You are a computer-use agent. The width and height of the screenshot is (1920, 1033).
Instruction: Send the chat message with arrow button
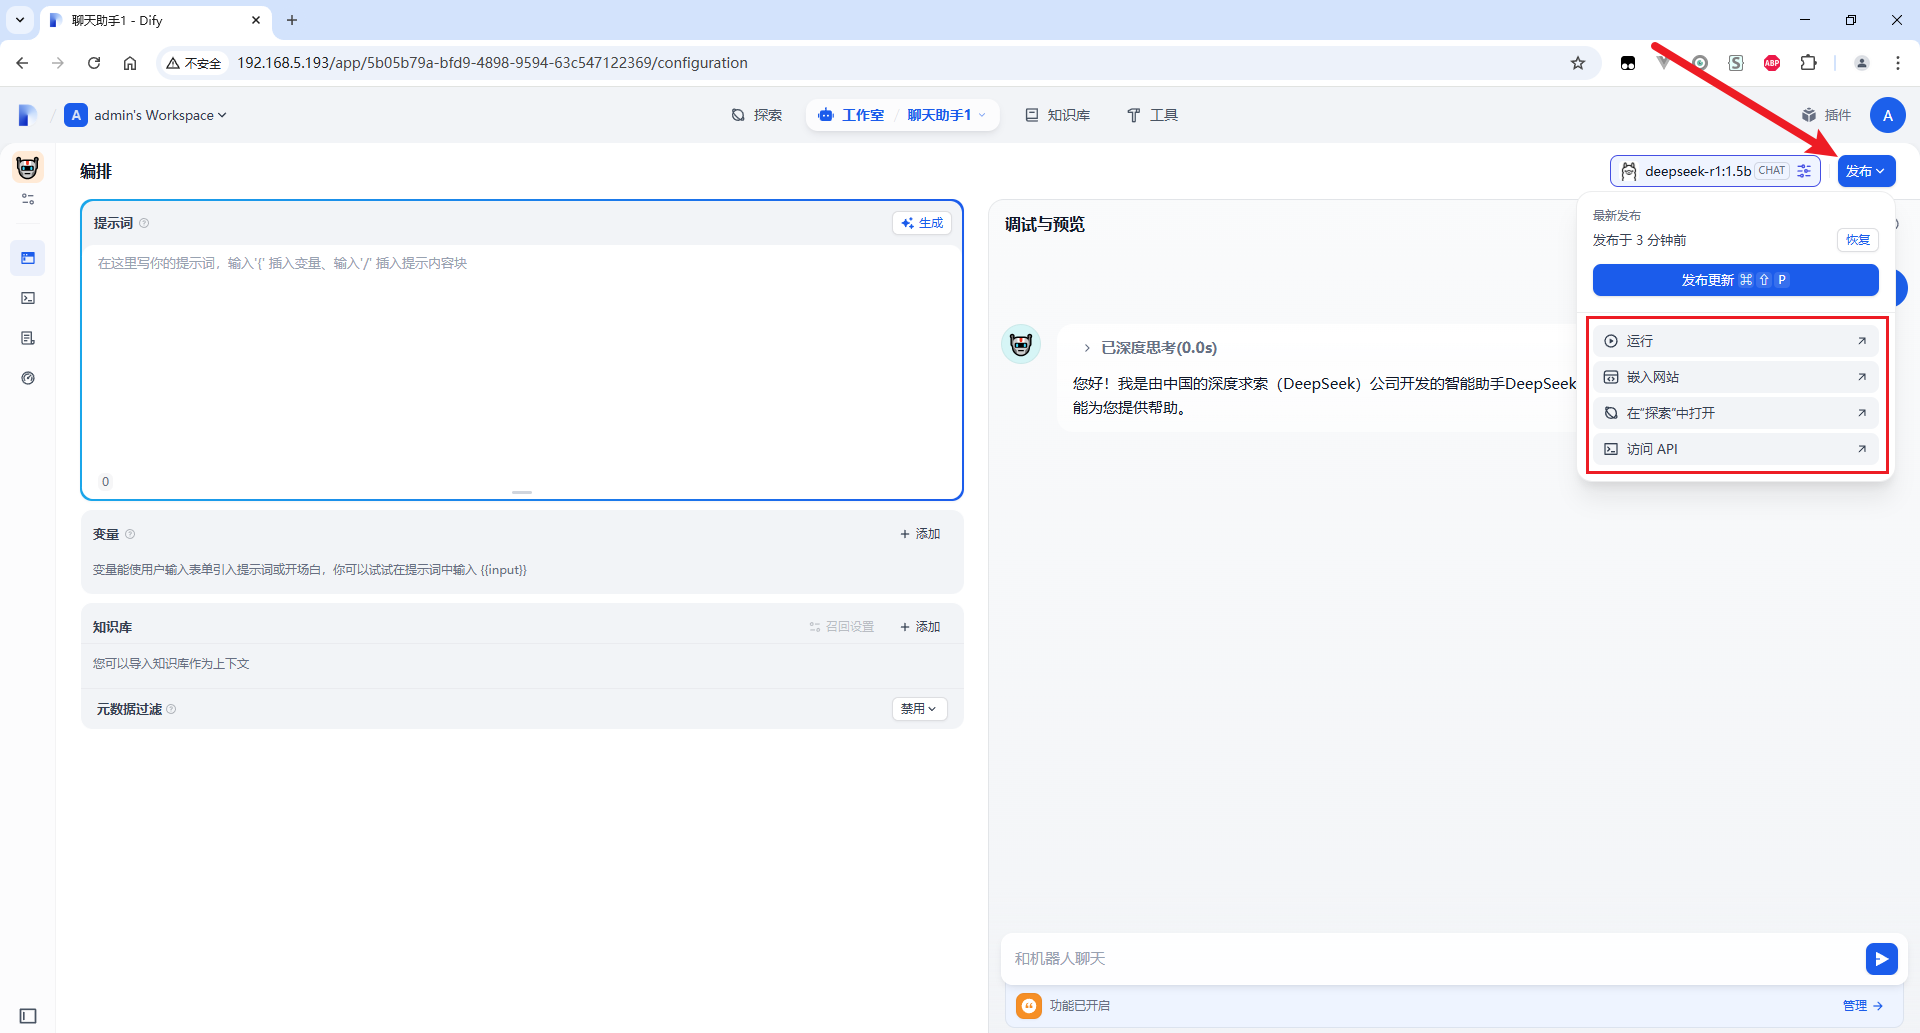(x=1881, y=959)
